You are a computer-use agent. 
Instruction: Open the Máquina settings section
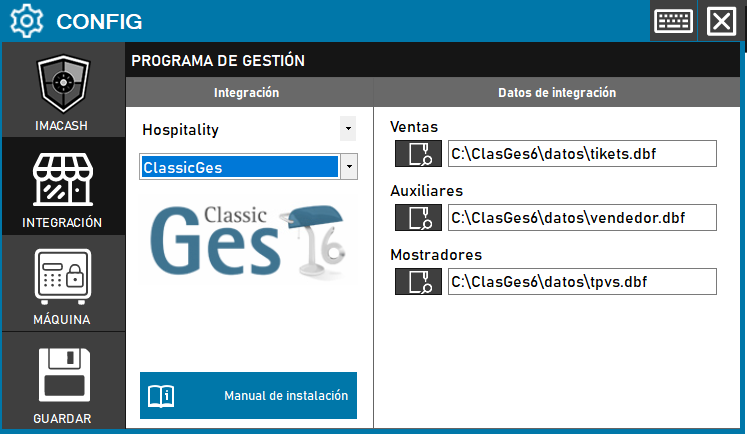click(63, 280)
